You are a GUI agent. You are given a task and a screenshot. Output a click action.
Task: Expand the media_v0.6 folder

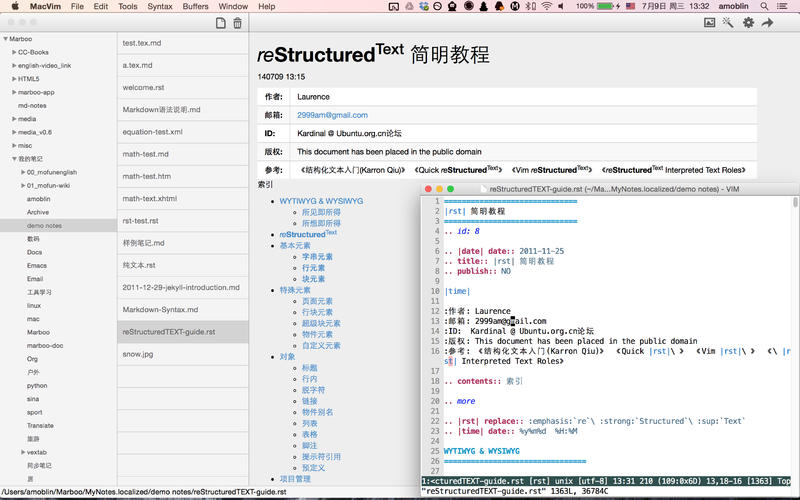click(14, 132)
